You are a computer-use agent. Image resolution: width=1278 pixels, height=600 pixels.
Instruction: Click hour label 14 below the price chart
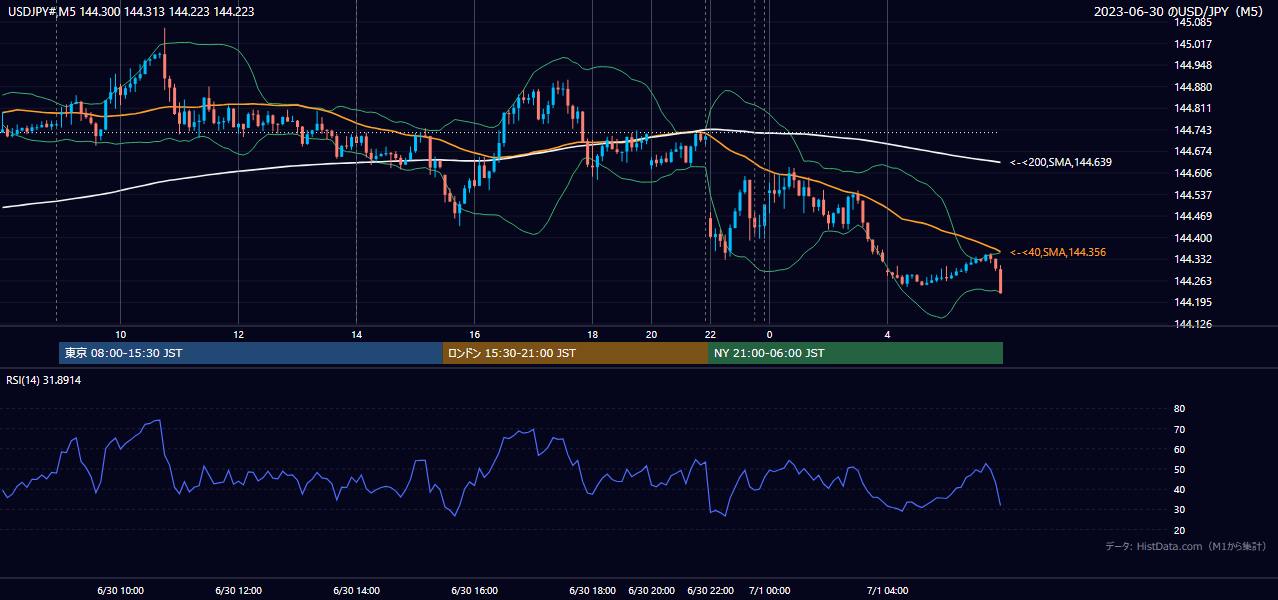356,334
